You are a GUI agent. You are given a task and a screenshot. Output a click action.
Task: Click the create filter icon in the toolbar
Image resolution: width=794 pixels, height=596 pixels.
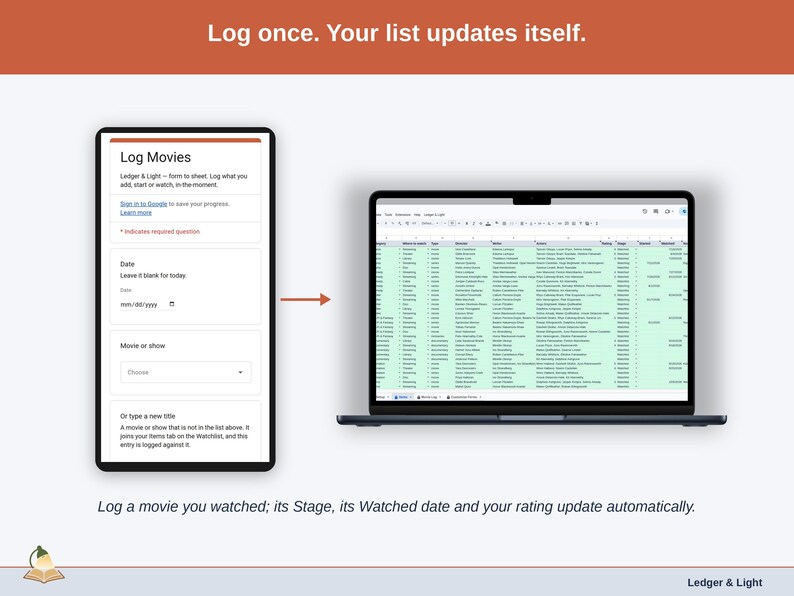580,223
